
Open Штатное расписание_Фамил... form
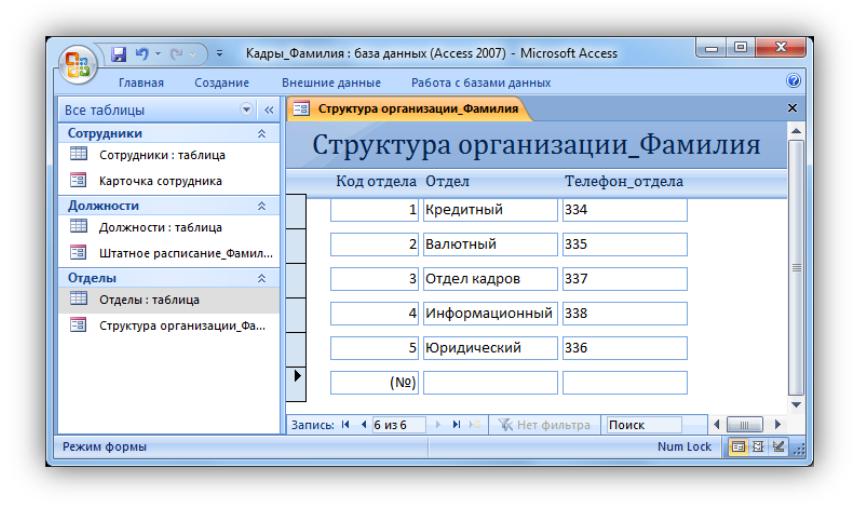169,253
